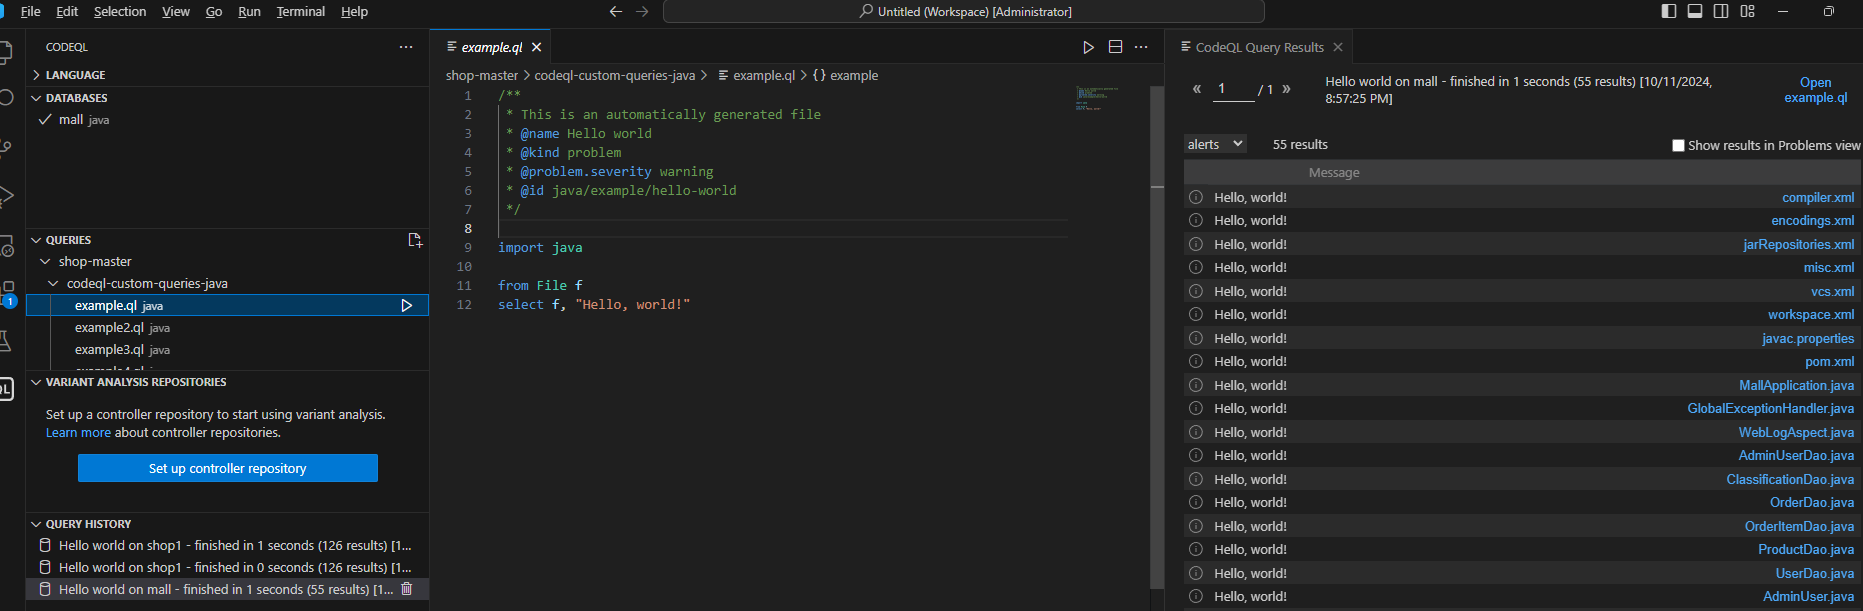Open editor More Actions menu
The image size is (1863, 611).
(x=1141, y=47)
